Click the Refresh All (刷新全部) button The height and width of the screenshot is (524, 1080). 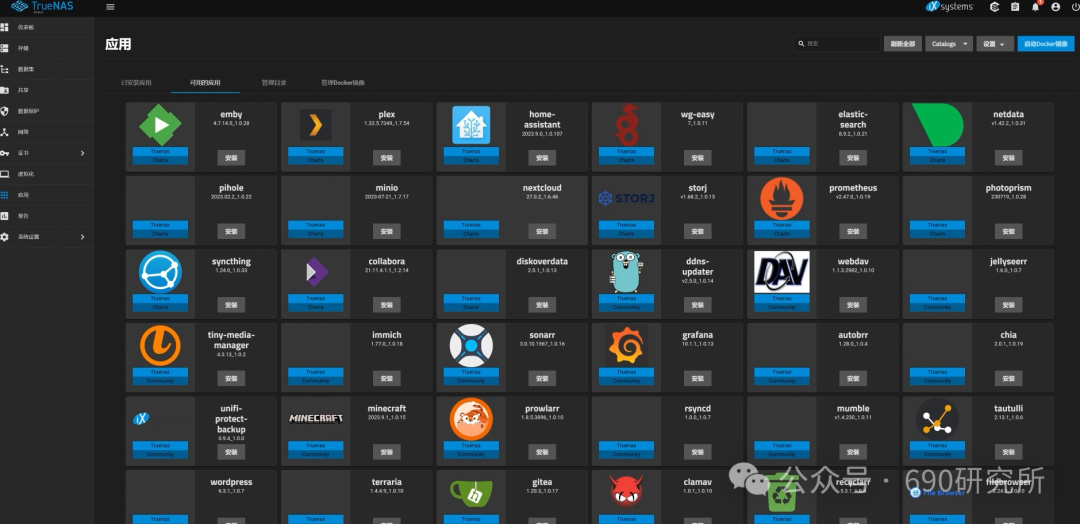tap(902, 43)
